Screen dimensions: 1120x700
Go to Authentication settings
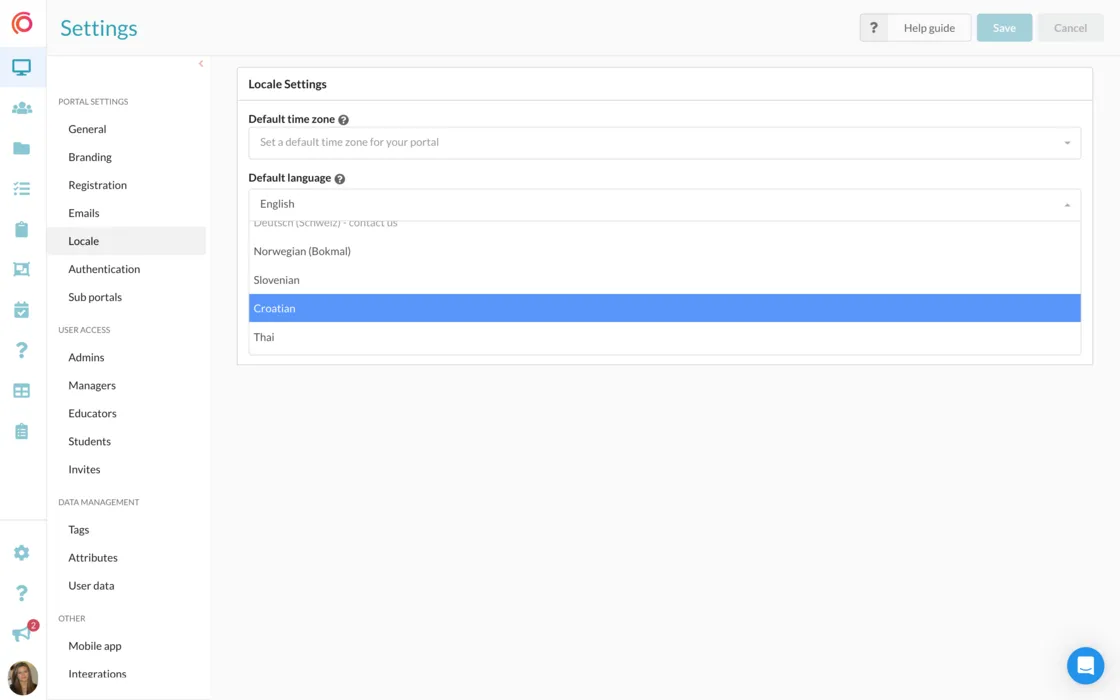104,269
